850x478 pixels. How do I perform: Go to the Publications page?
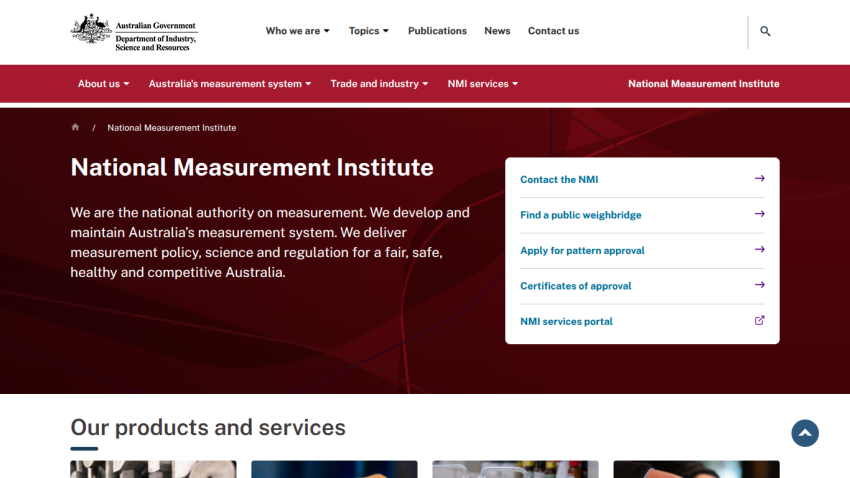tap(437, 31)
